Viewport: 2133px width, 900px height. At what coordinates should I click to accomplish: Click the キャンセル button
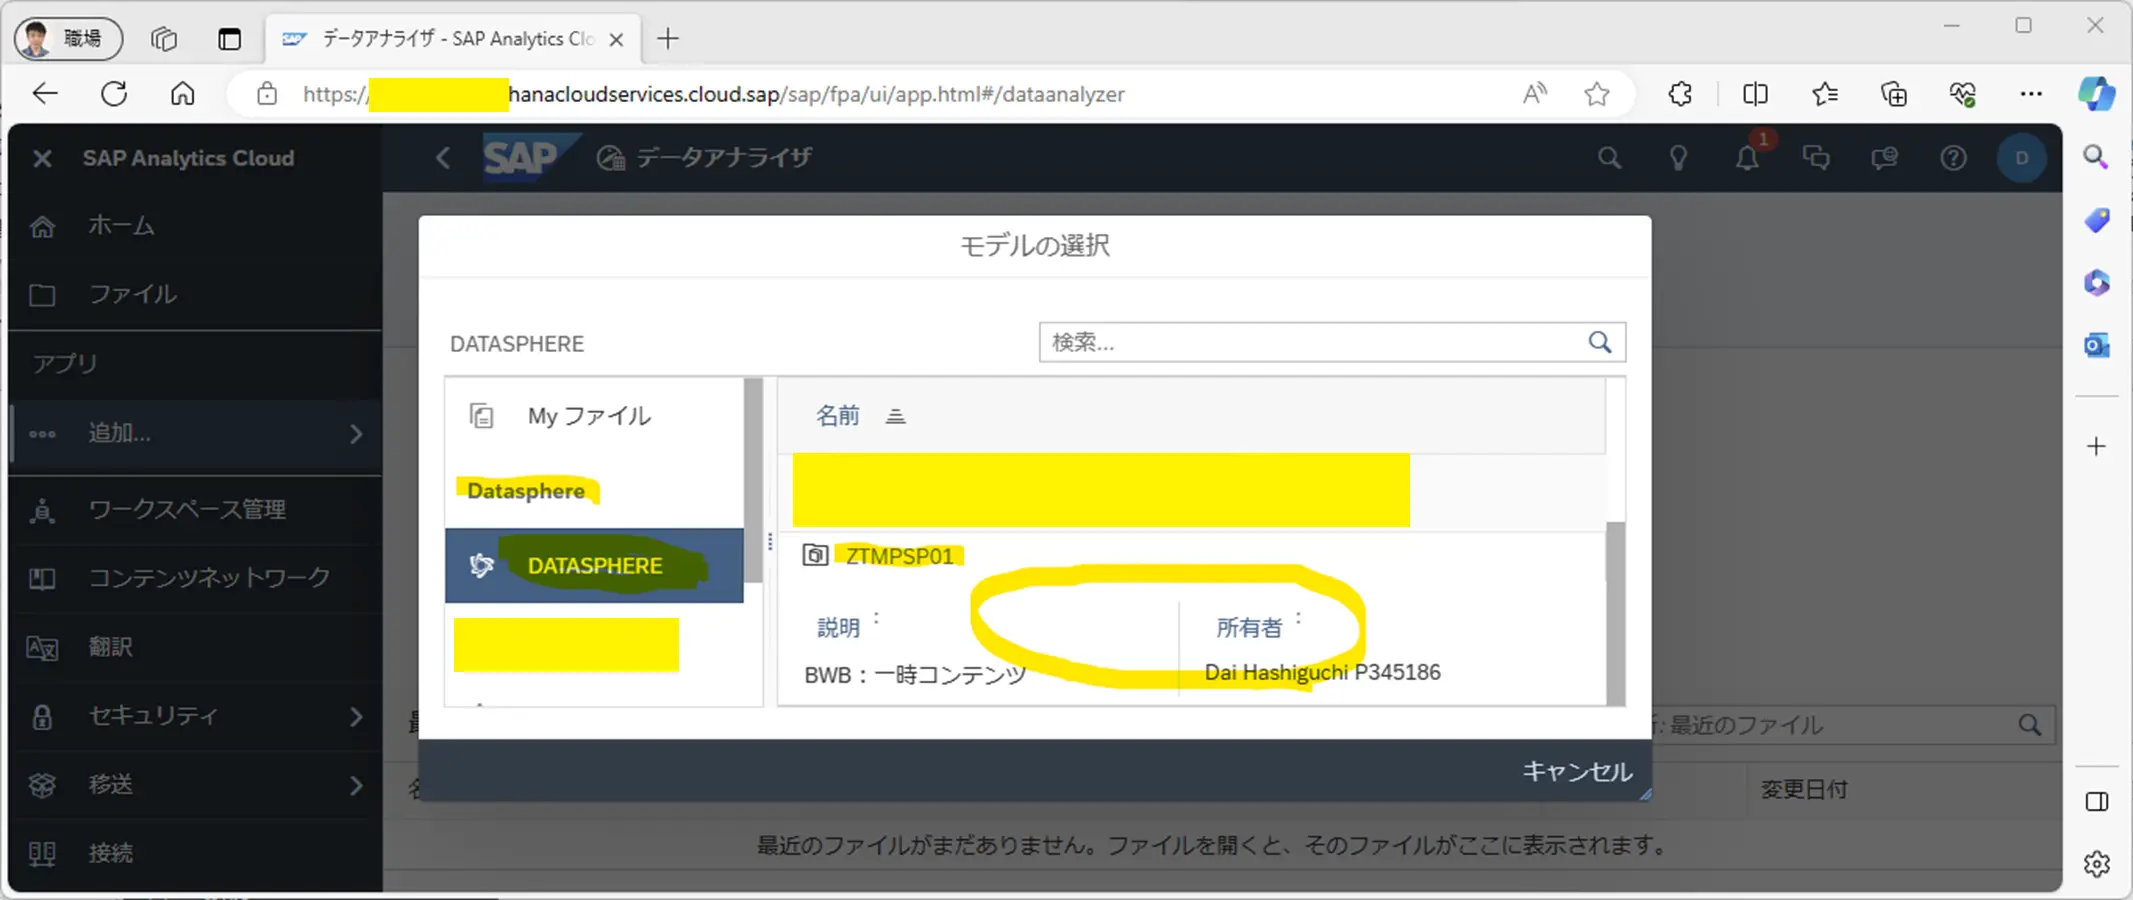pos(1577,771)
